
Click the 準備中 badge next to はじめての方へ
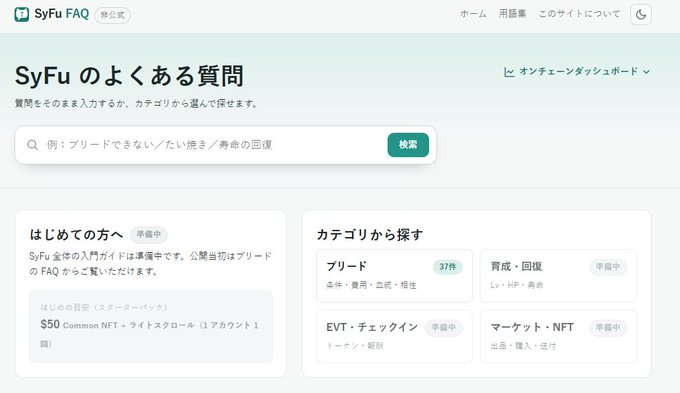[x=149, y=235]
